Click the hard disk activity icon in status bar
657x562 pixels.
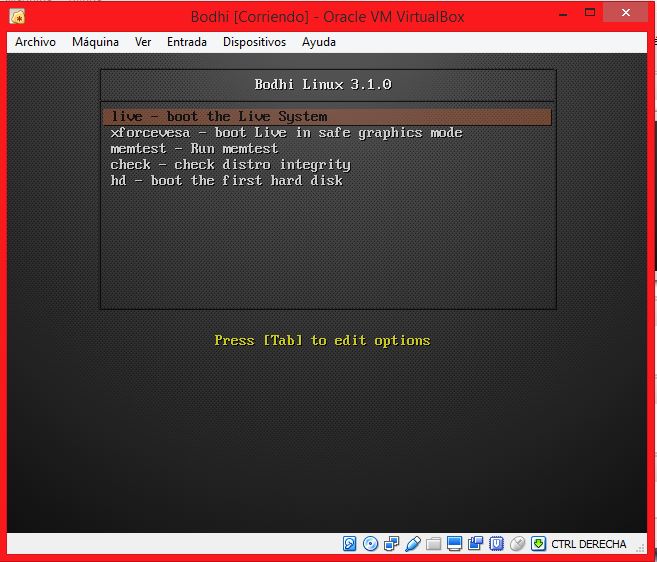tap(350, 544)
